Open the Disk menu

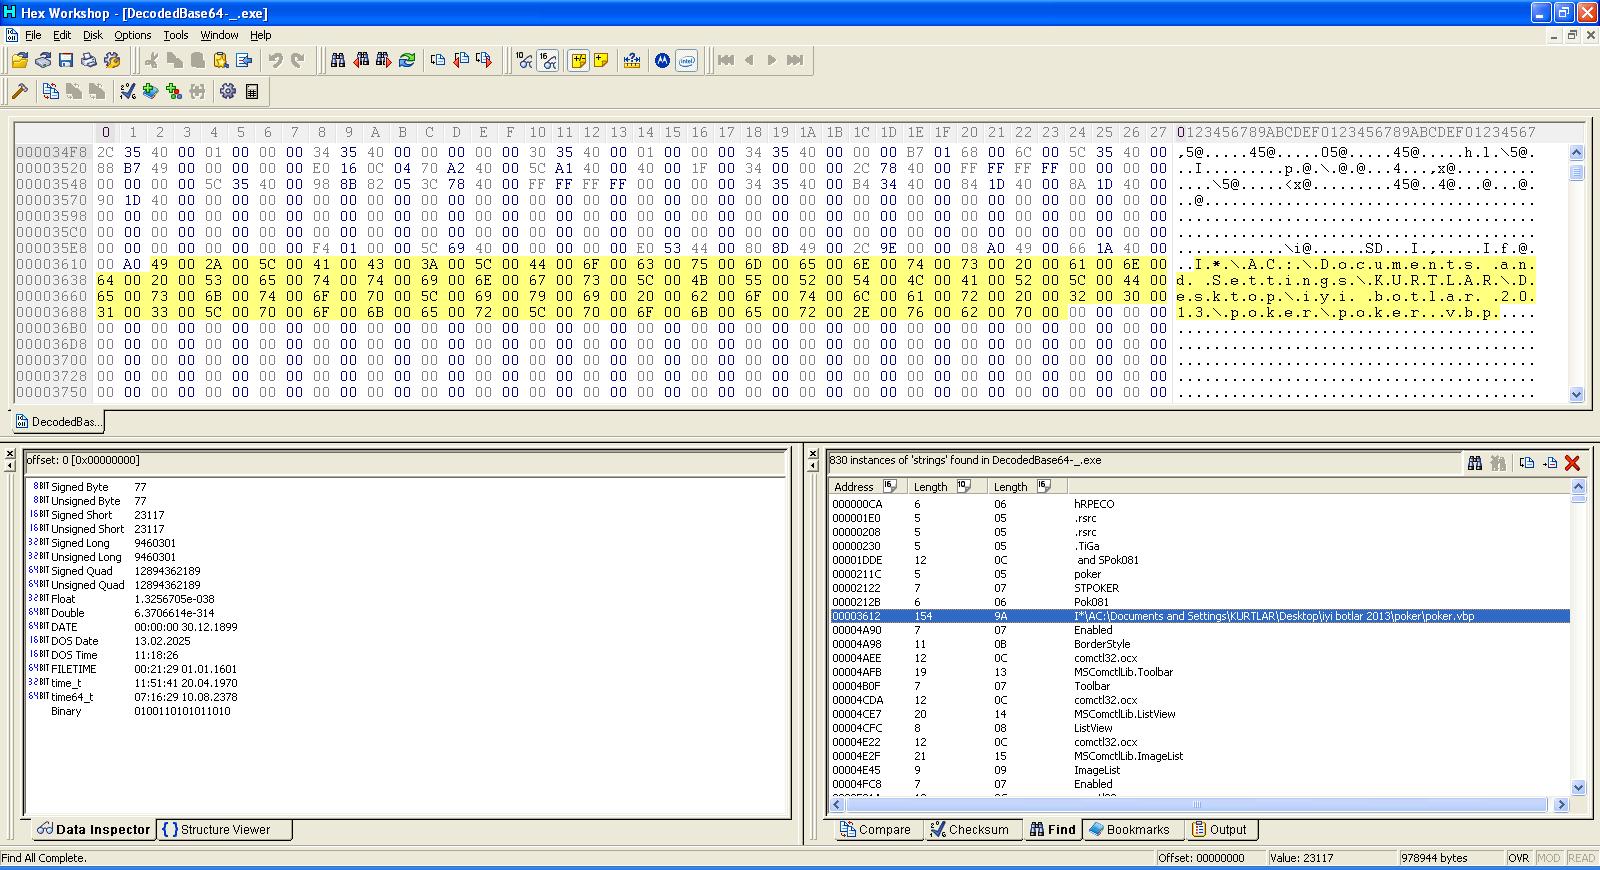(x=93, y=35)
